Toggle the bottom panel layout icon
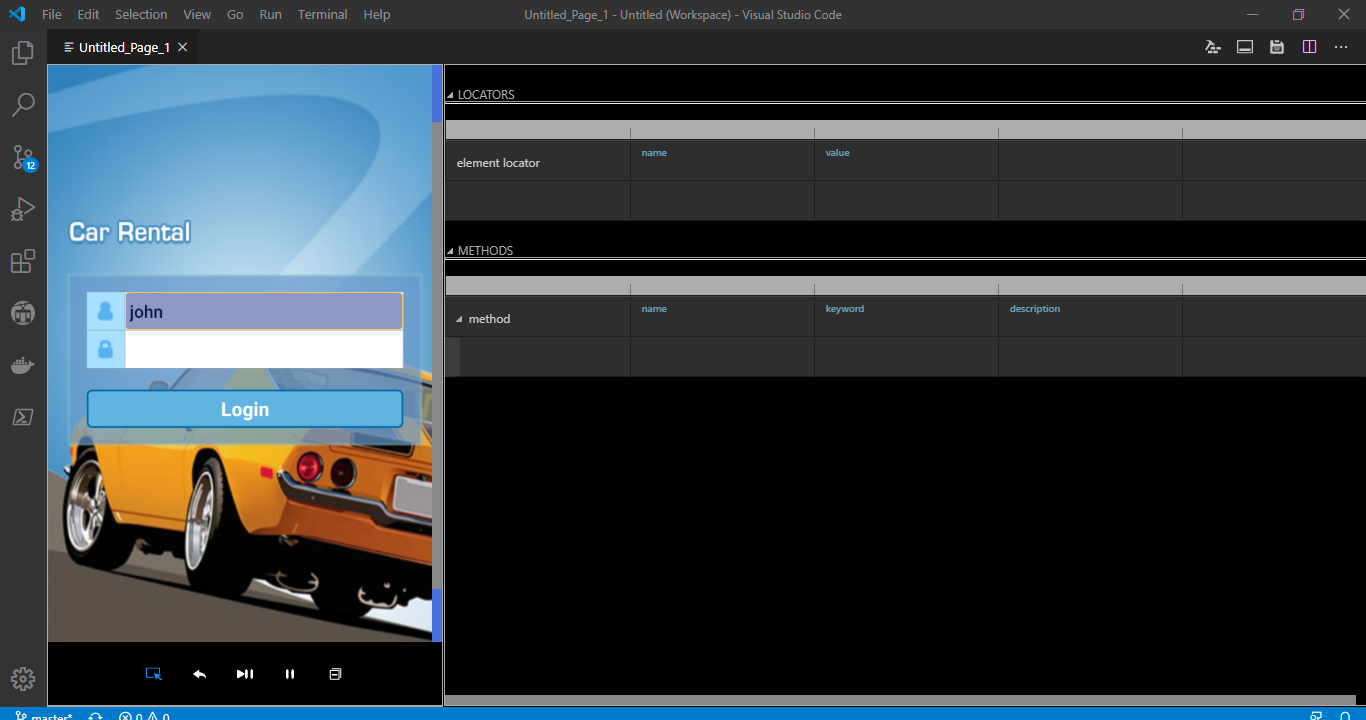The height and width of the screenshot is (720, 1366). click(1245, 47)
